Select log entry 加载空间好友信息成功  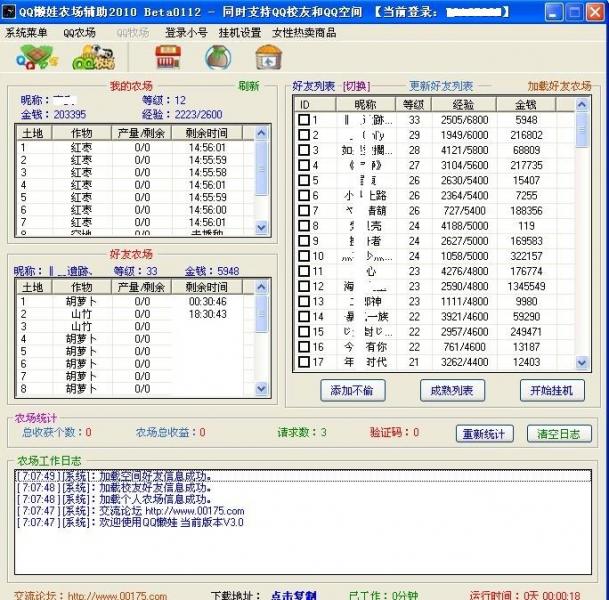pyautogui.click(x=303, y=476)
